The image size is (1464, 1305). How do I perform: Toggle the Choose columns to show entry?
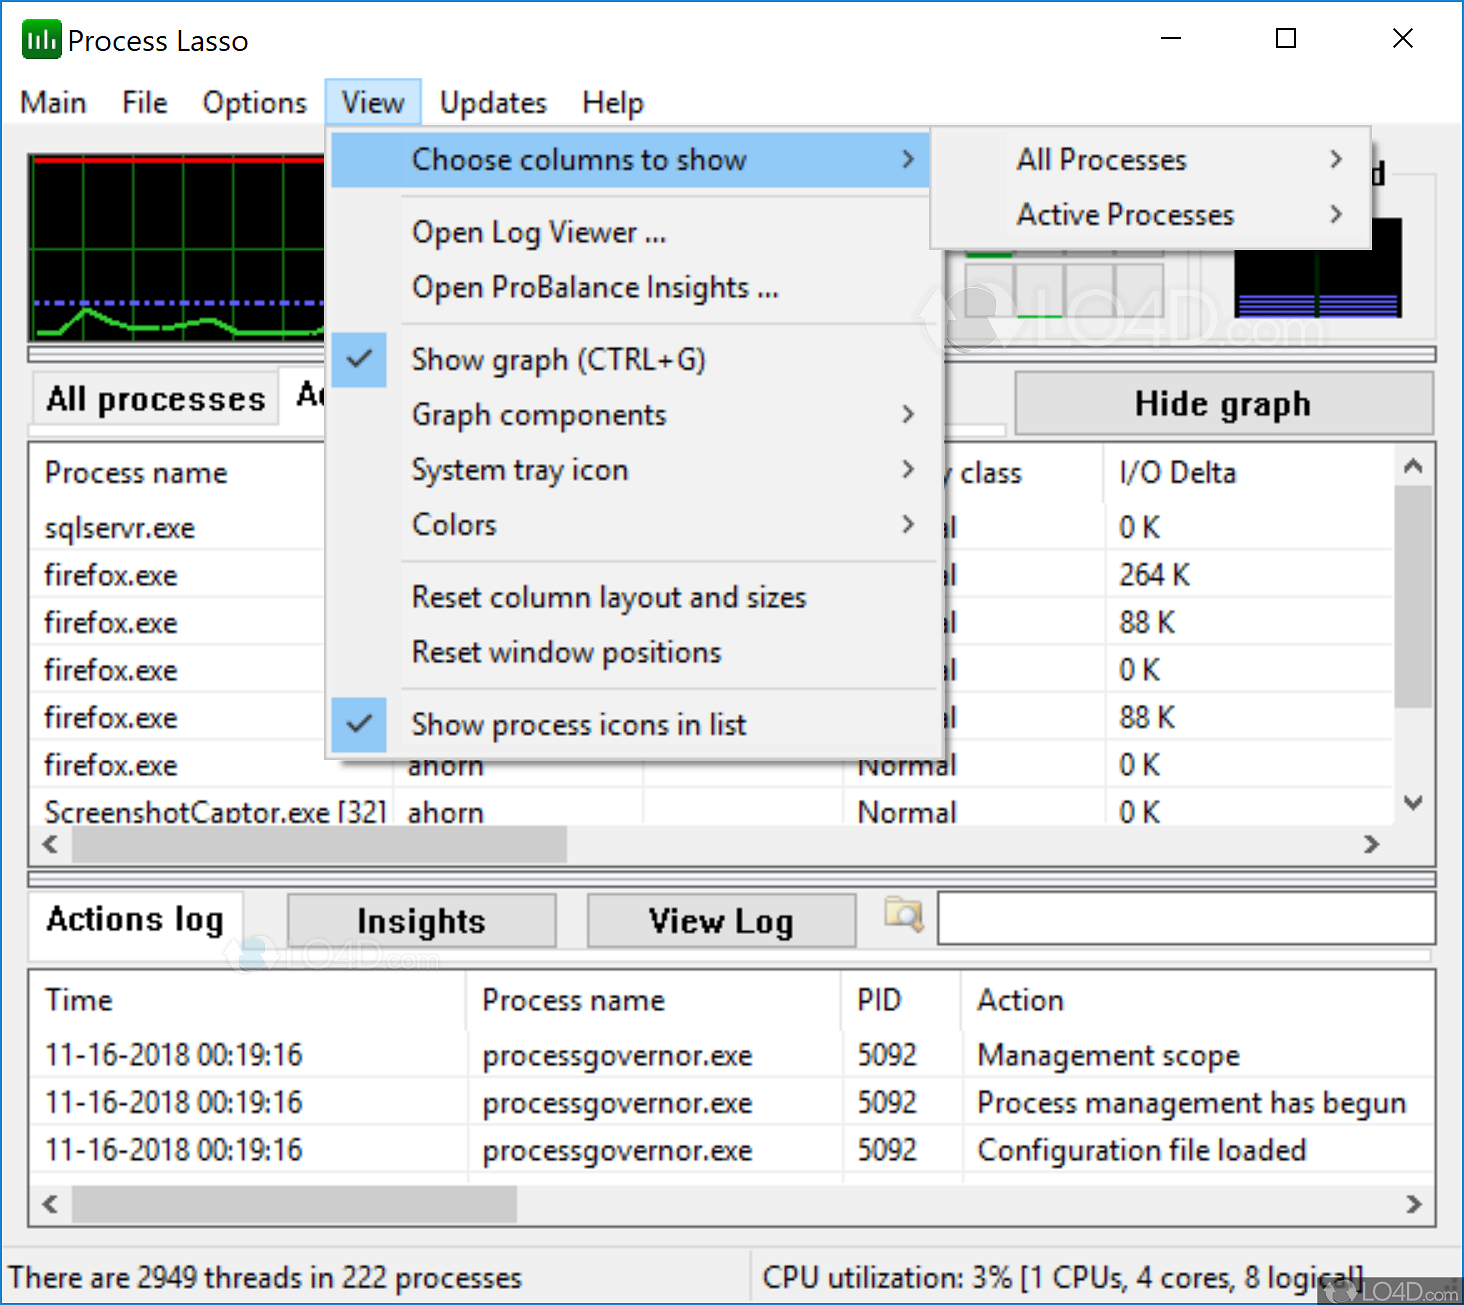(x=579, y=159)
